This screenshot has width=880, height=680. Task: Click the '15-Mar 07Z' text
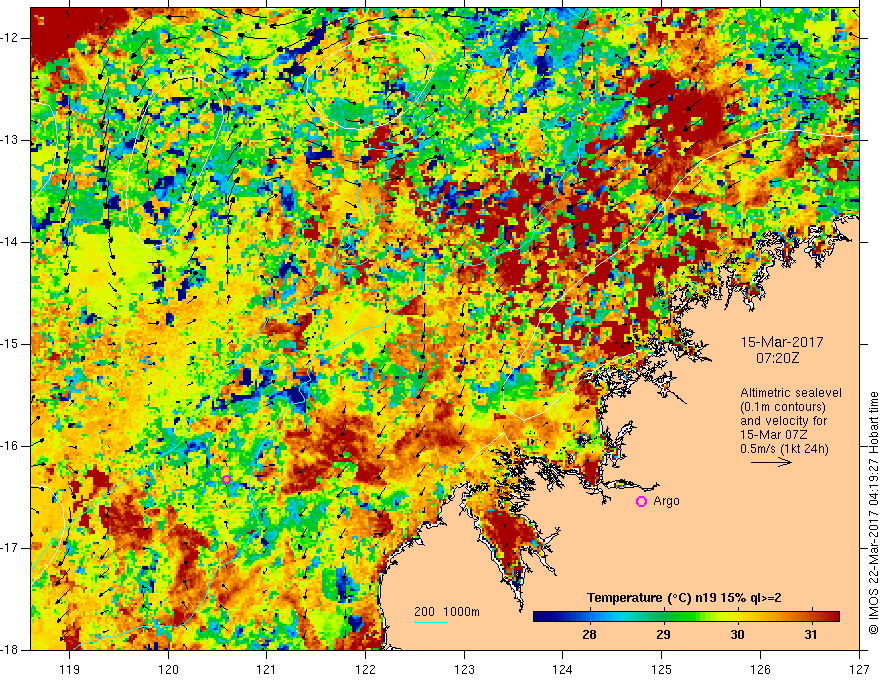coord(774,435)
